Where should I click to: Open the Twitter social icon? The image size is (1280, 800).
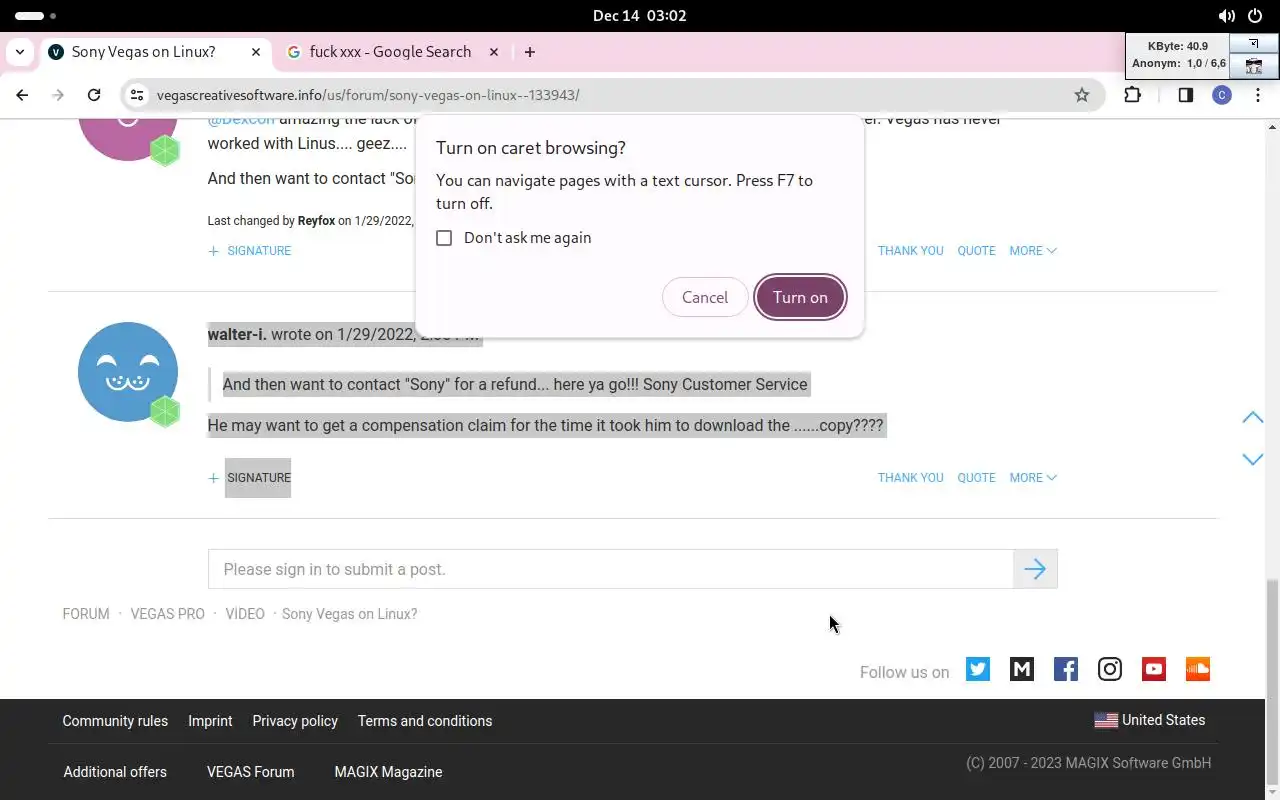(x=978, y=669)
